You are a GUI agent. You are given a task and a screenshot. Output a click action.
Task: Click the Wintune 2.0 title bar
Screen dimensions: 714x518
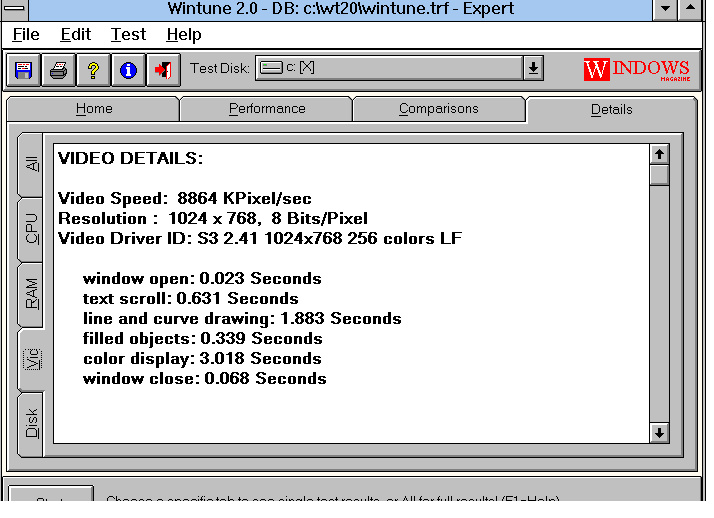pos(341,9)
